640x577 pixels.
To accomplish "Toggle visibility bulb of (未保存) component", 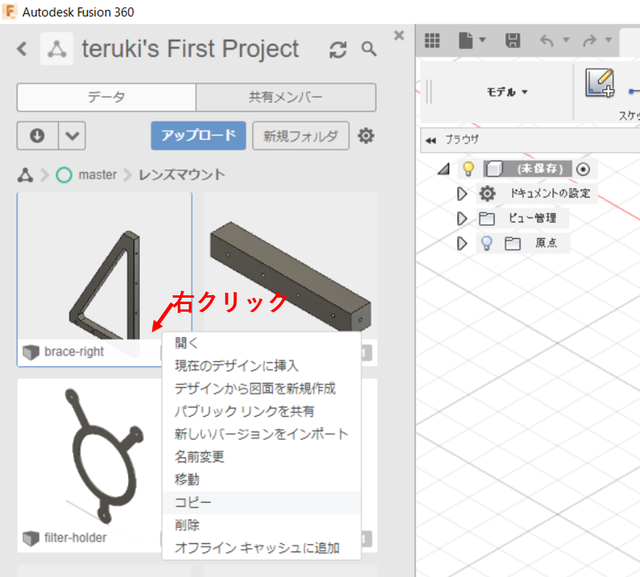I will click(x=468, y=169).
